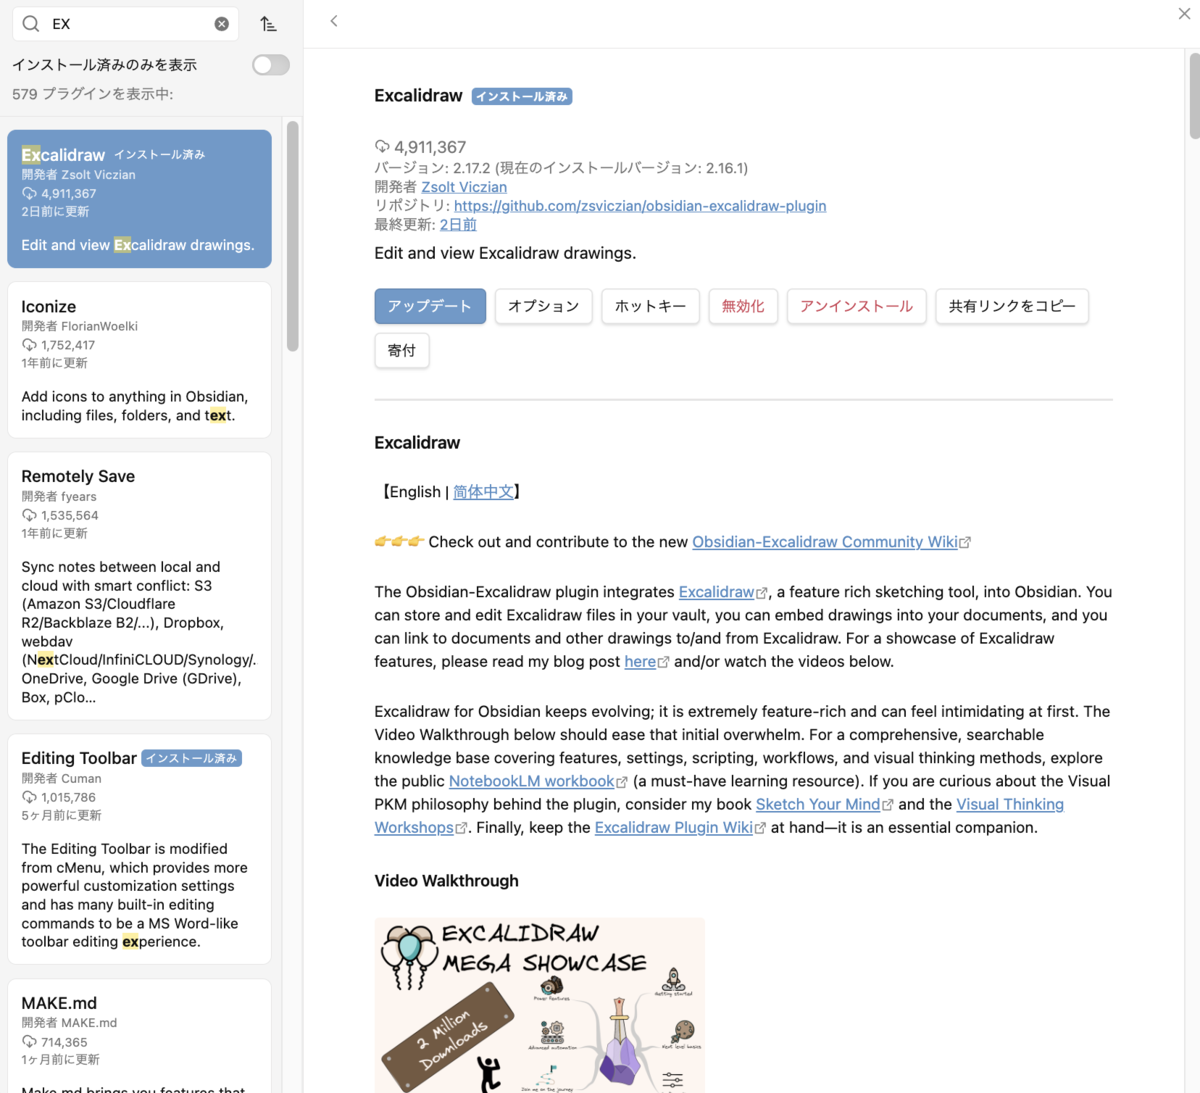Image resolution: width=1200 pixels, height=1093 pixels.
Task: Disable plugin with 無効化 button
Action: (x=743, y=306)
